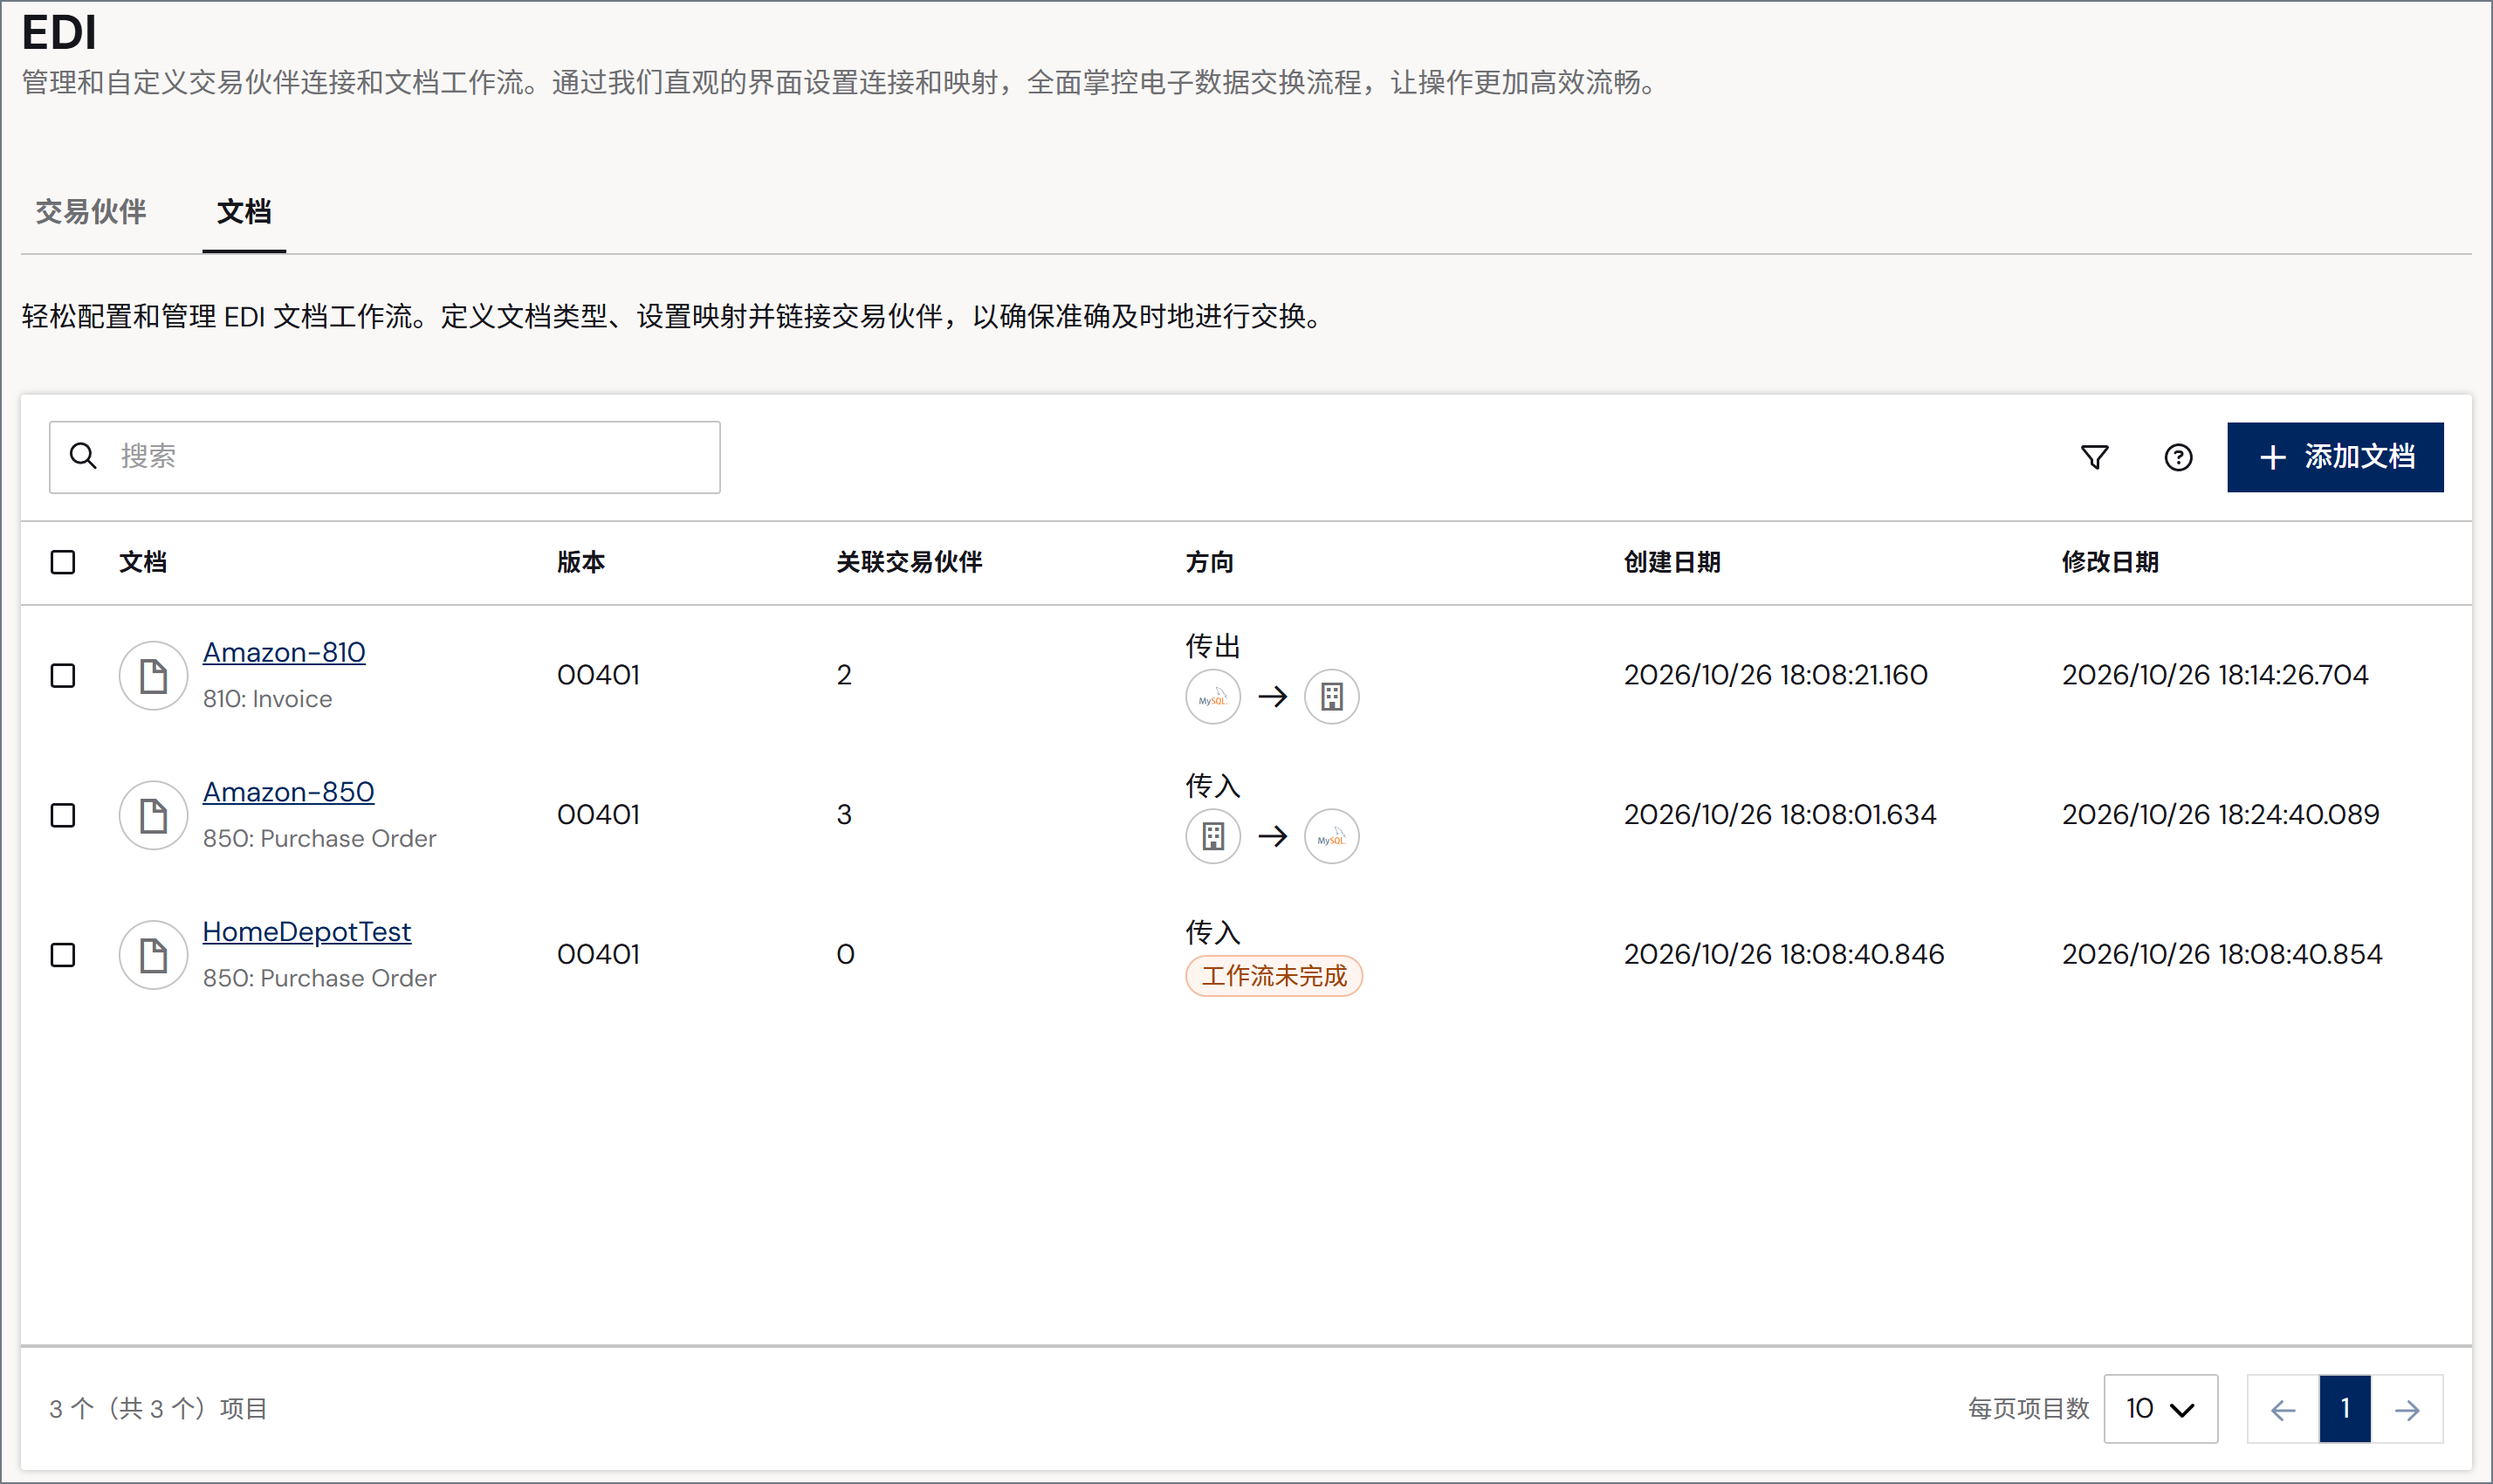
Task: Click the HomeDepotTest document file icon
Action: 153,955
